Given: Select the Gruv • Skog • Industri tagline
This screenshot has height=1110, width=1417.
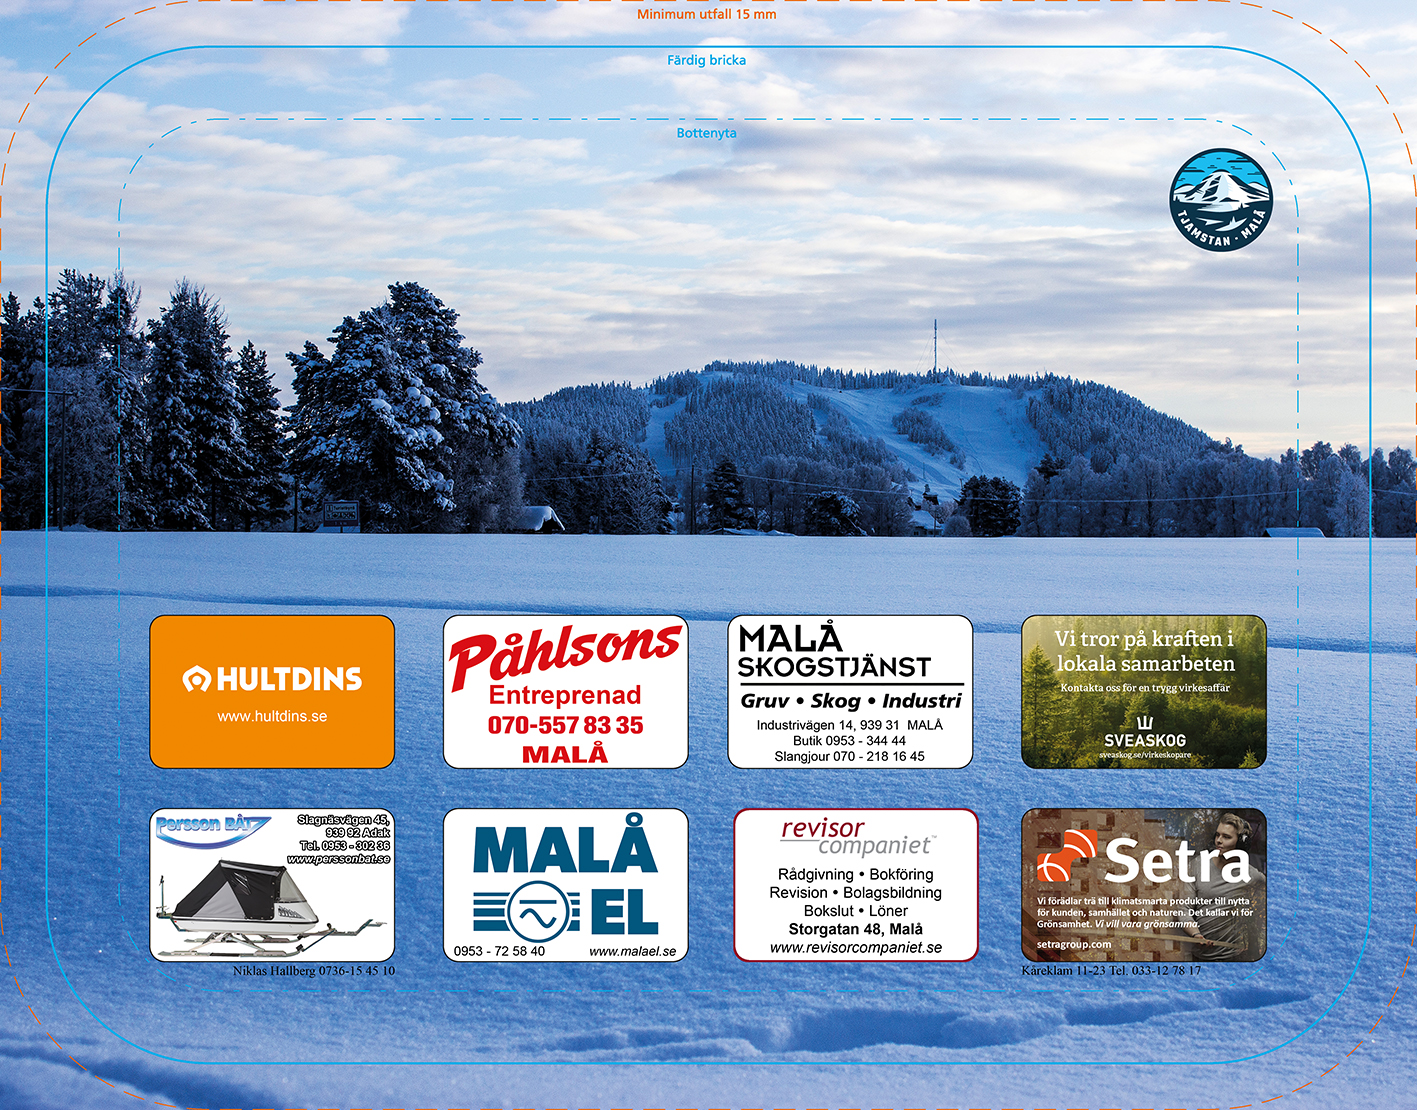Looking at the screenshot, I should pyautogui.click(x=851, y=701).
